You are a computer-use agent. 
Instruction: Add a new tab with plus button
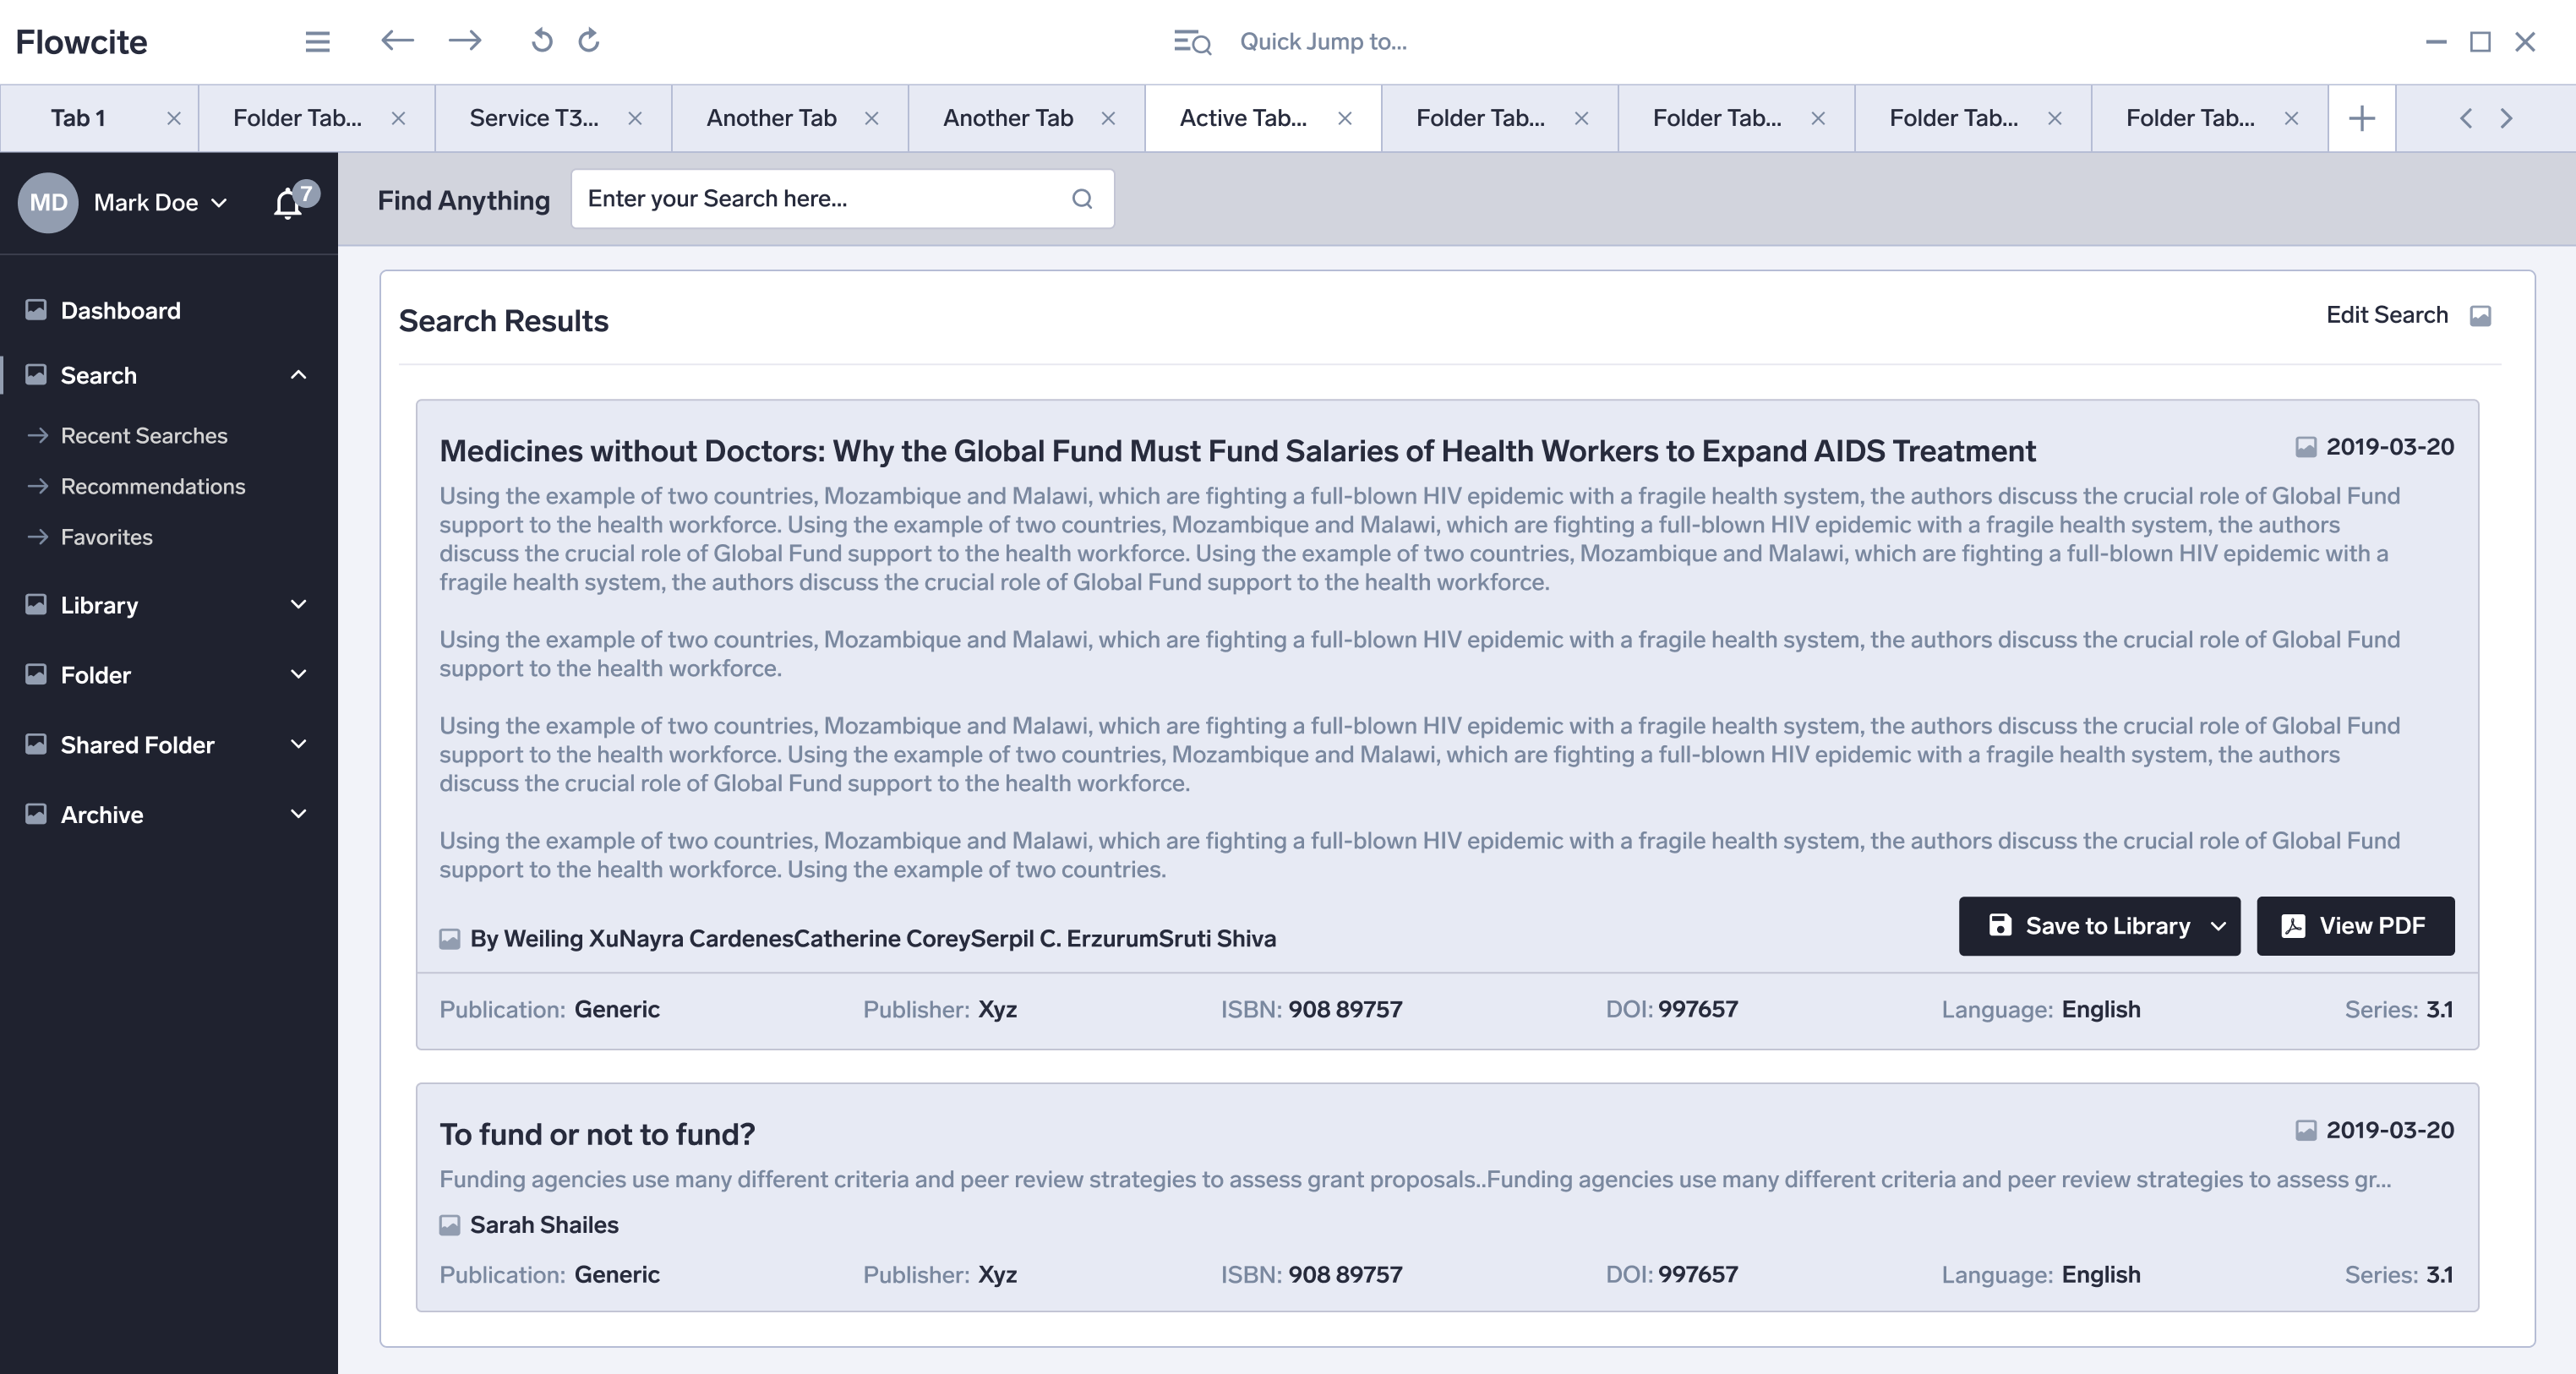2361,118
